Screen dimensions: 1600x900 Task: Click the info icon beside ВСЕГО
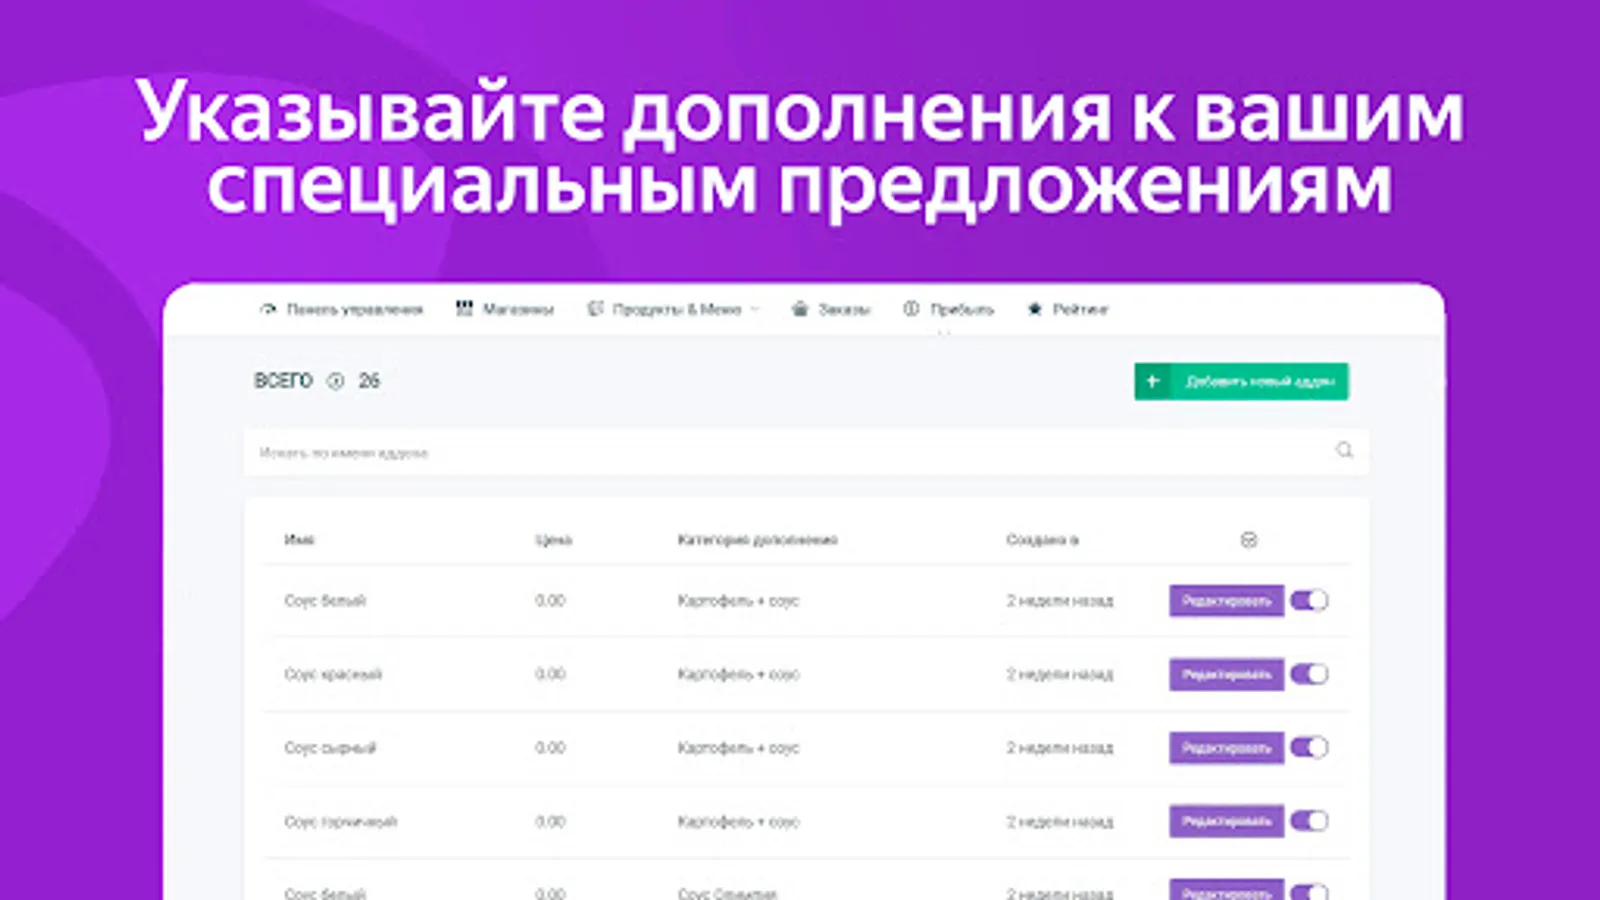[x=336, y=381]
